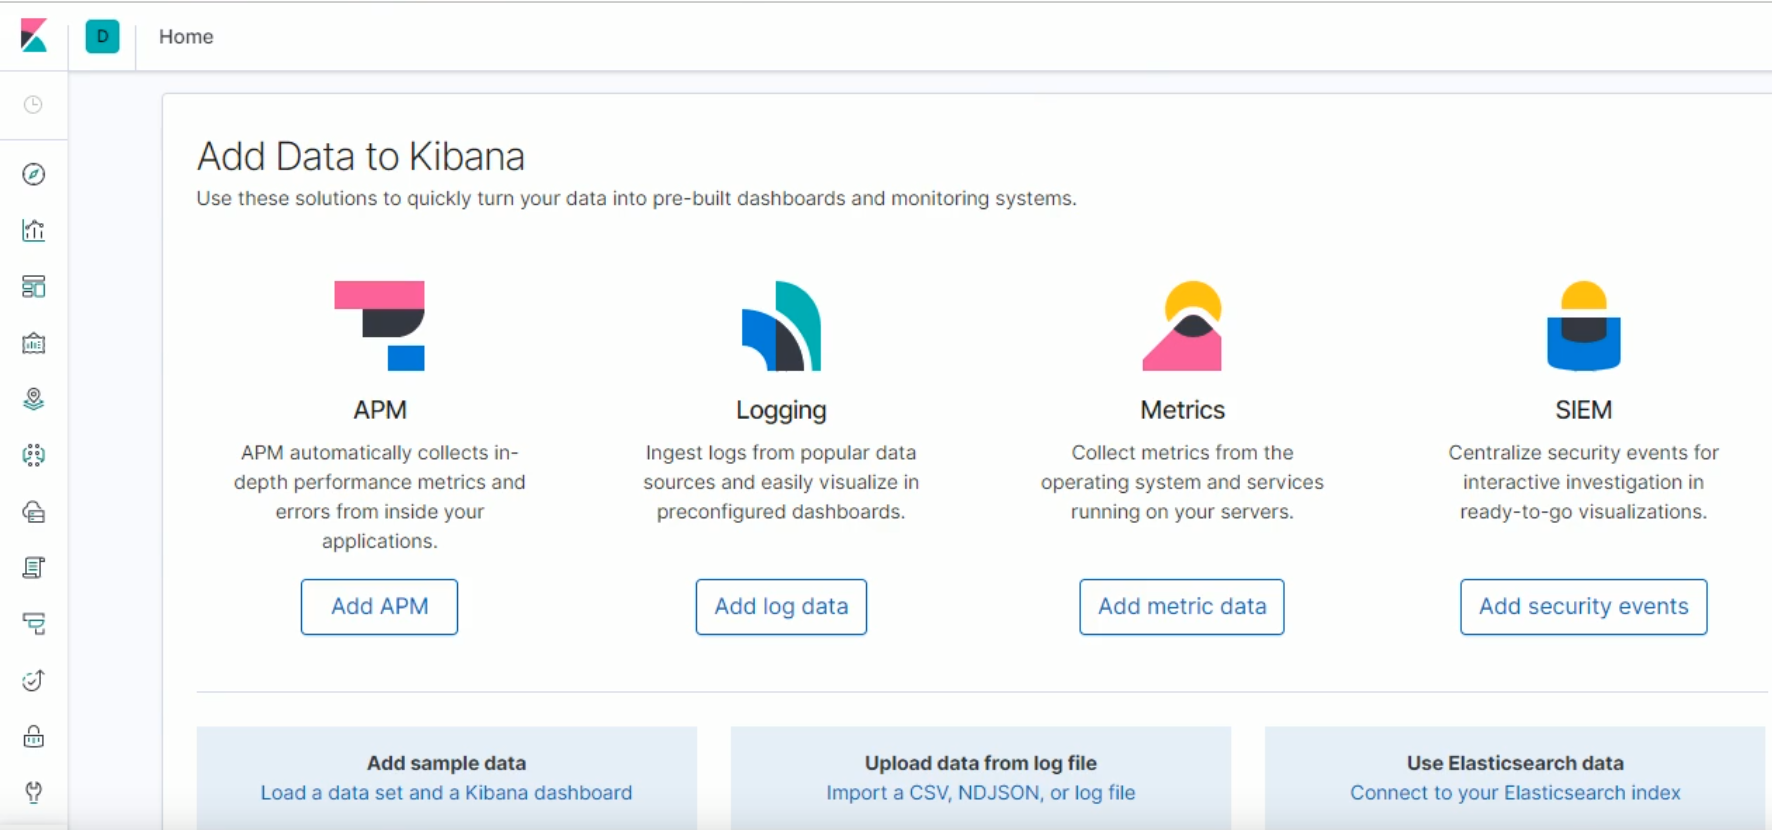Open the D space avatar
This screenshot has height=830, width=1772.
[102, 36]
